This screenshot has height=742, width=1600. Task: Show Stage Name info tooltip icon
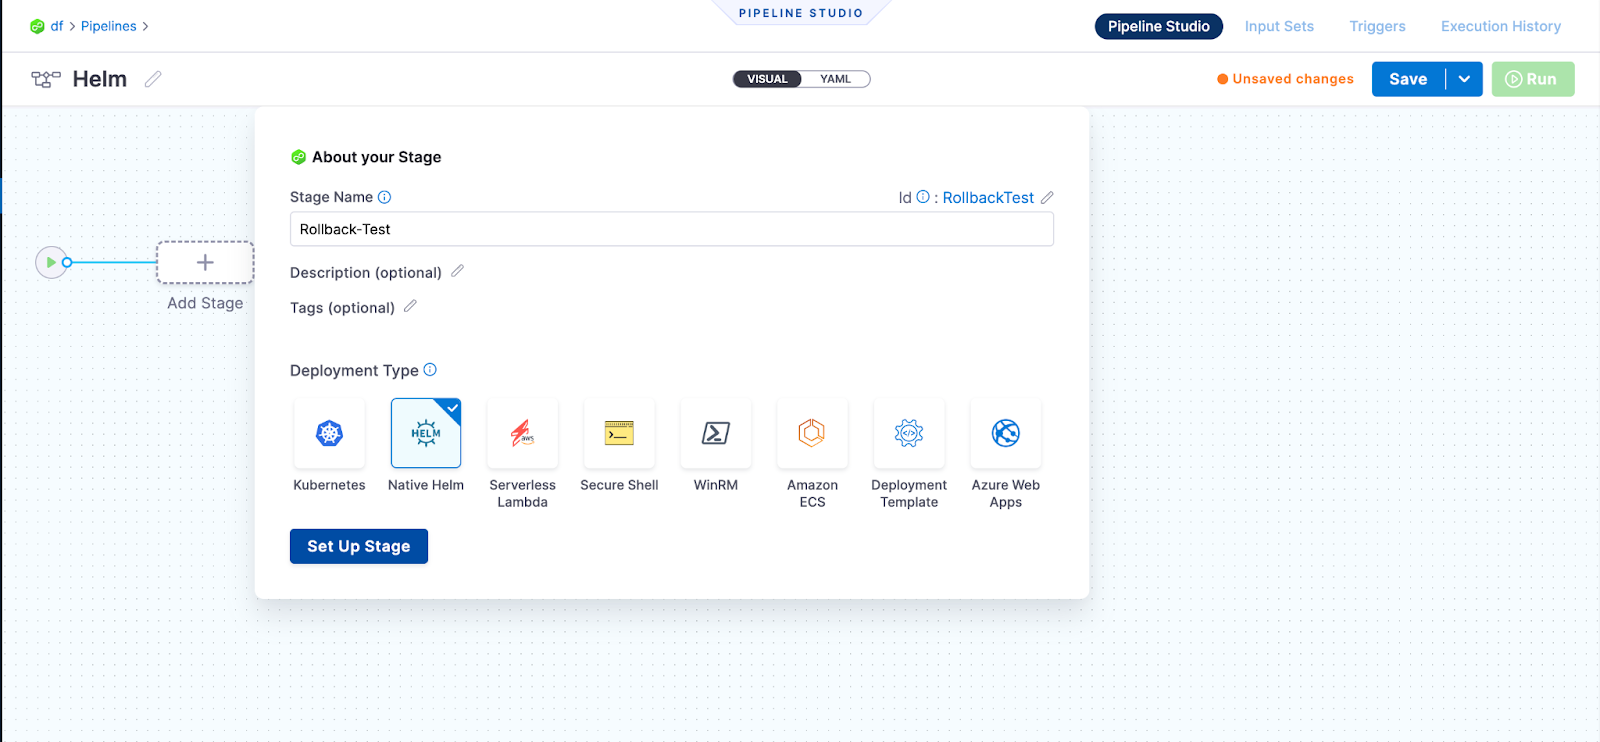point(384,197)
